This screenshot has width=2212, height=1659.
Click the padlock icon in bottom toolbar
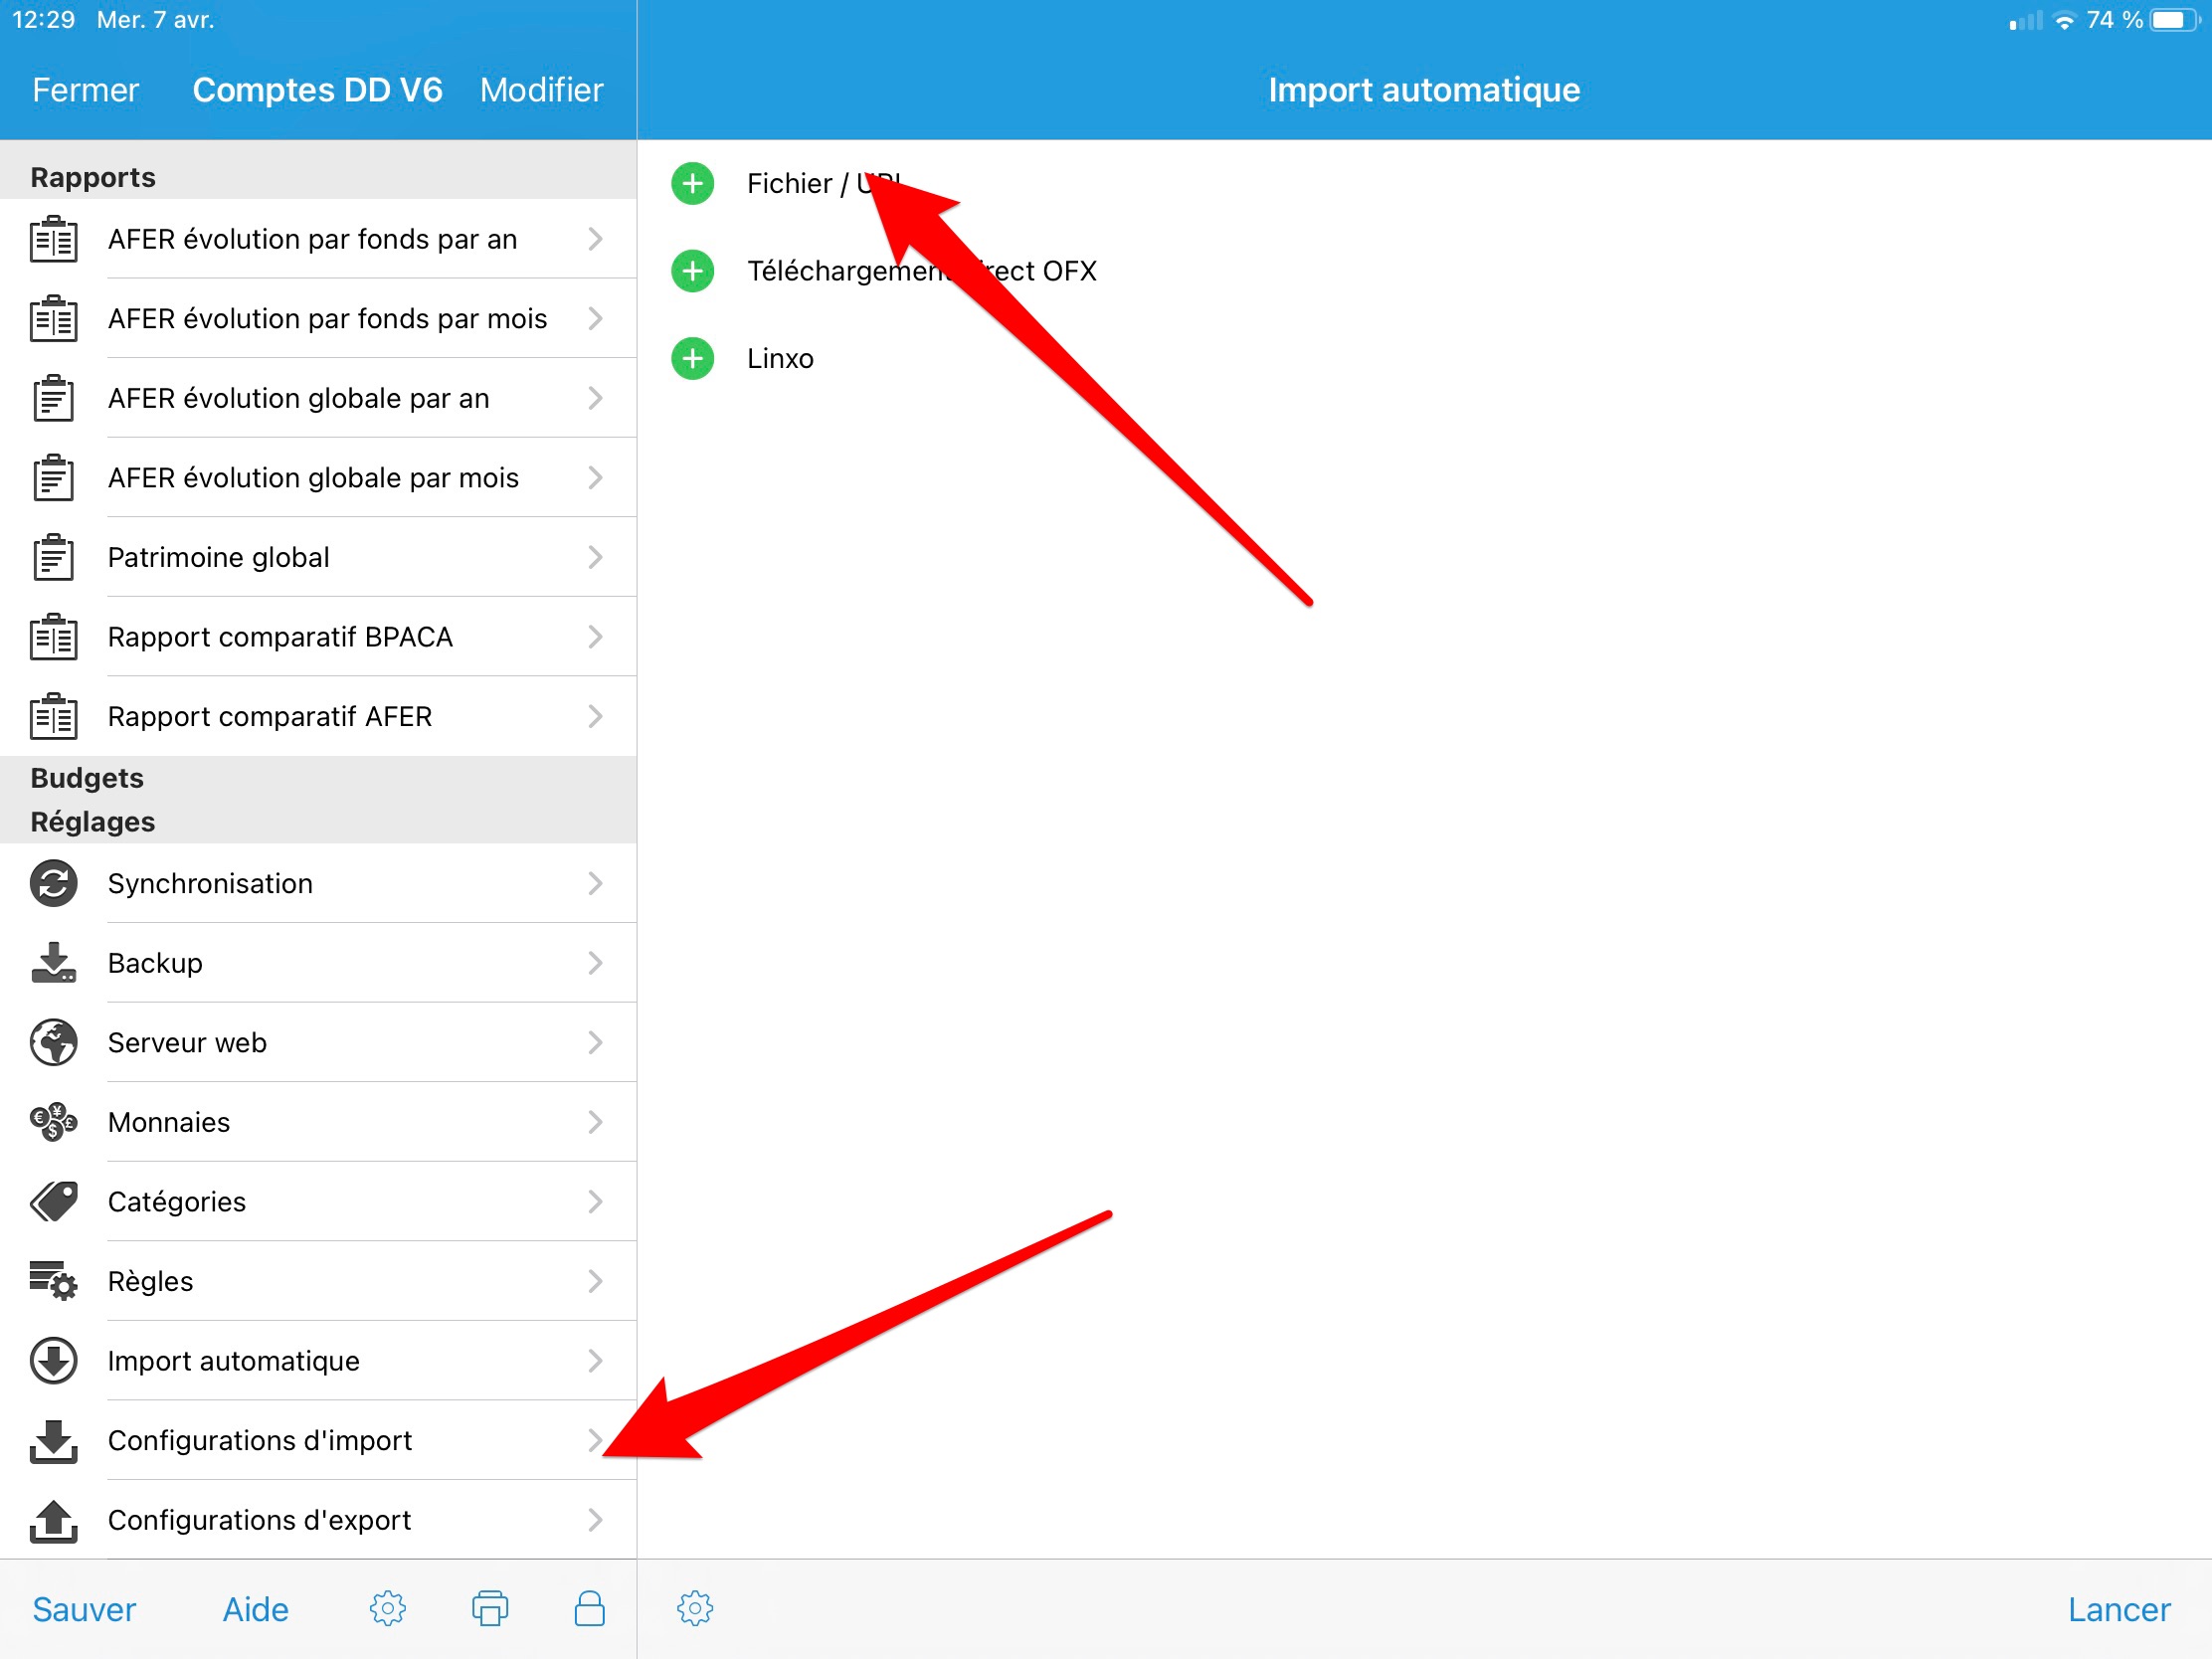(590, 1609)
